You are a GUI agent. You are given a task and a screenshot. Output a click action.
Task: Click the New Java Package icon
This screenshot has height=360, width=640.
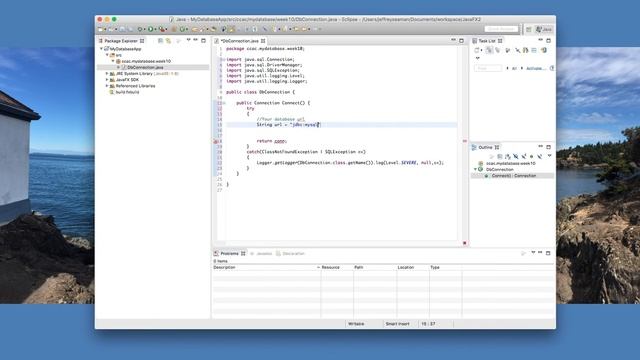point(174,29)
